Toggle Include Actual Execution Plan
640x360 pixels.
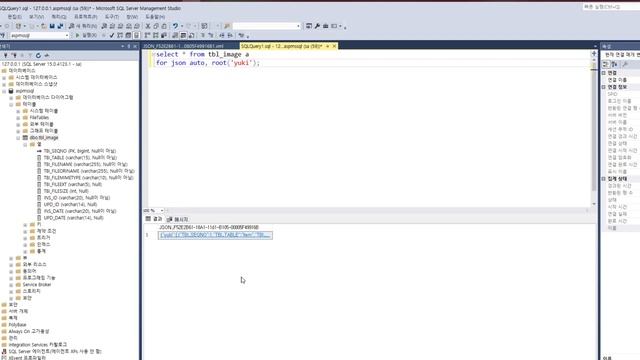147,36
